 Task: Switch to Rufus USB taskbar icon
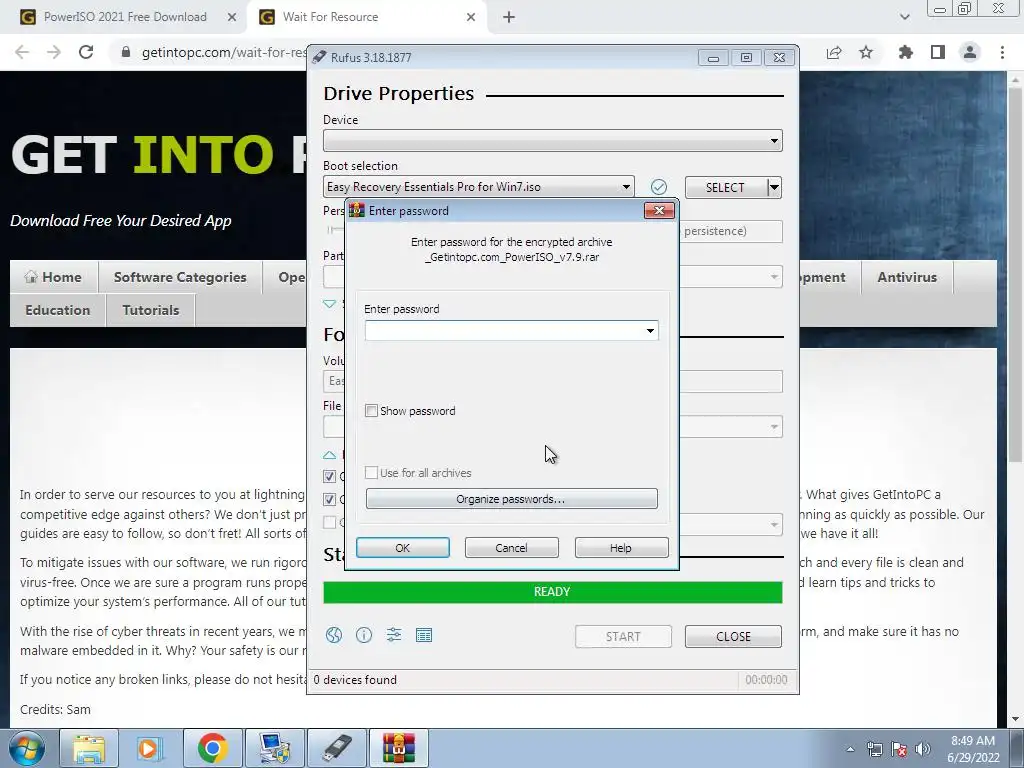coord(336,748)
